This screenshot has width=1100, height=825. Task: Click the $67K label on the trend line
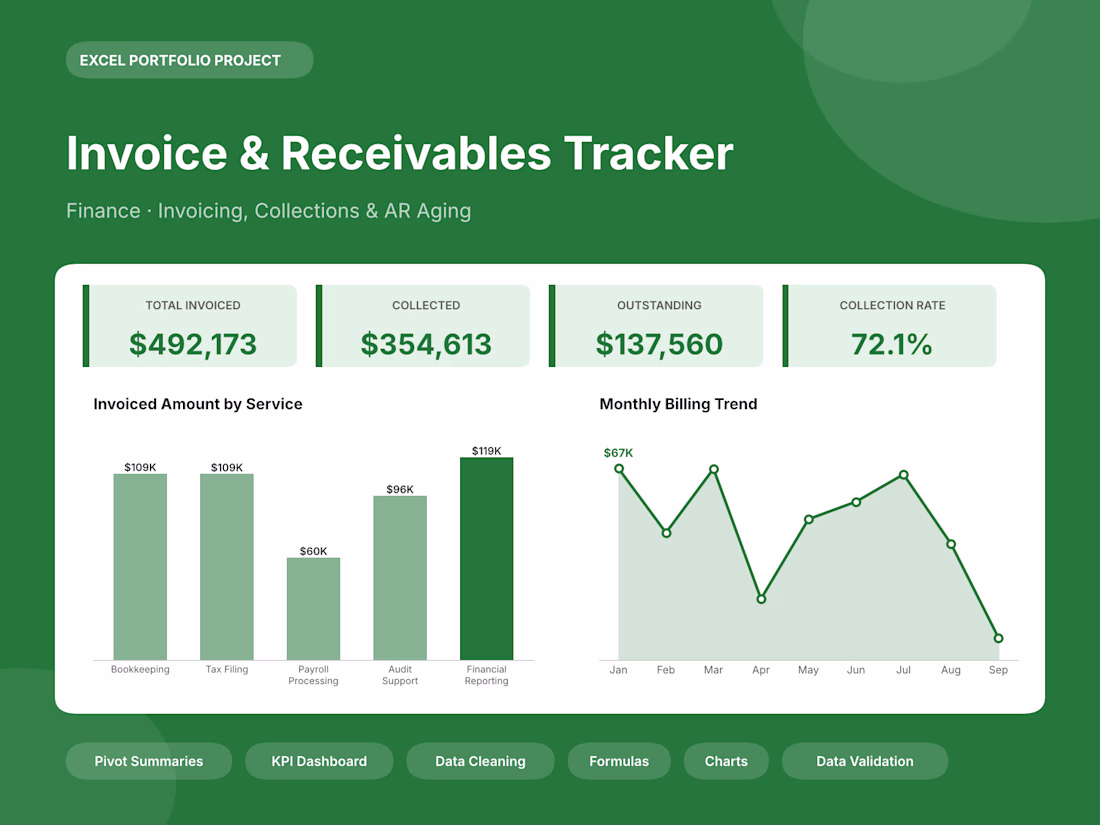coord(618,453)
